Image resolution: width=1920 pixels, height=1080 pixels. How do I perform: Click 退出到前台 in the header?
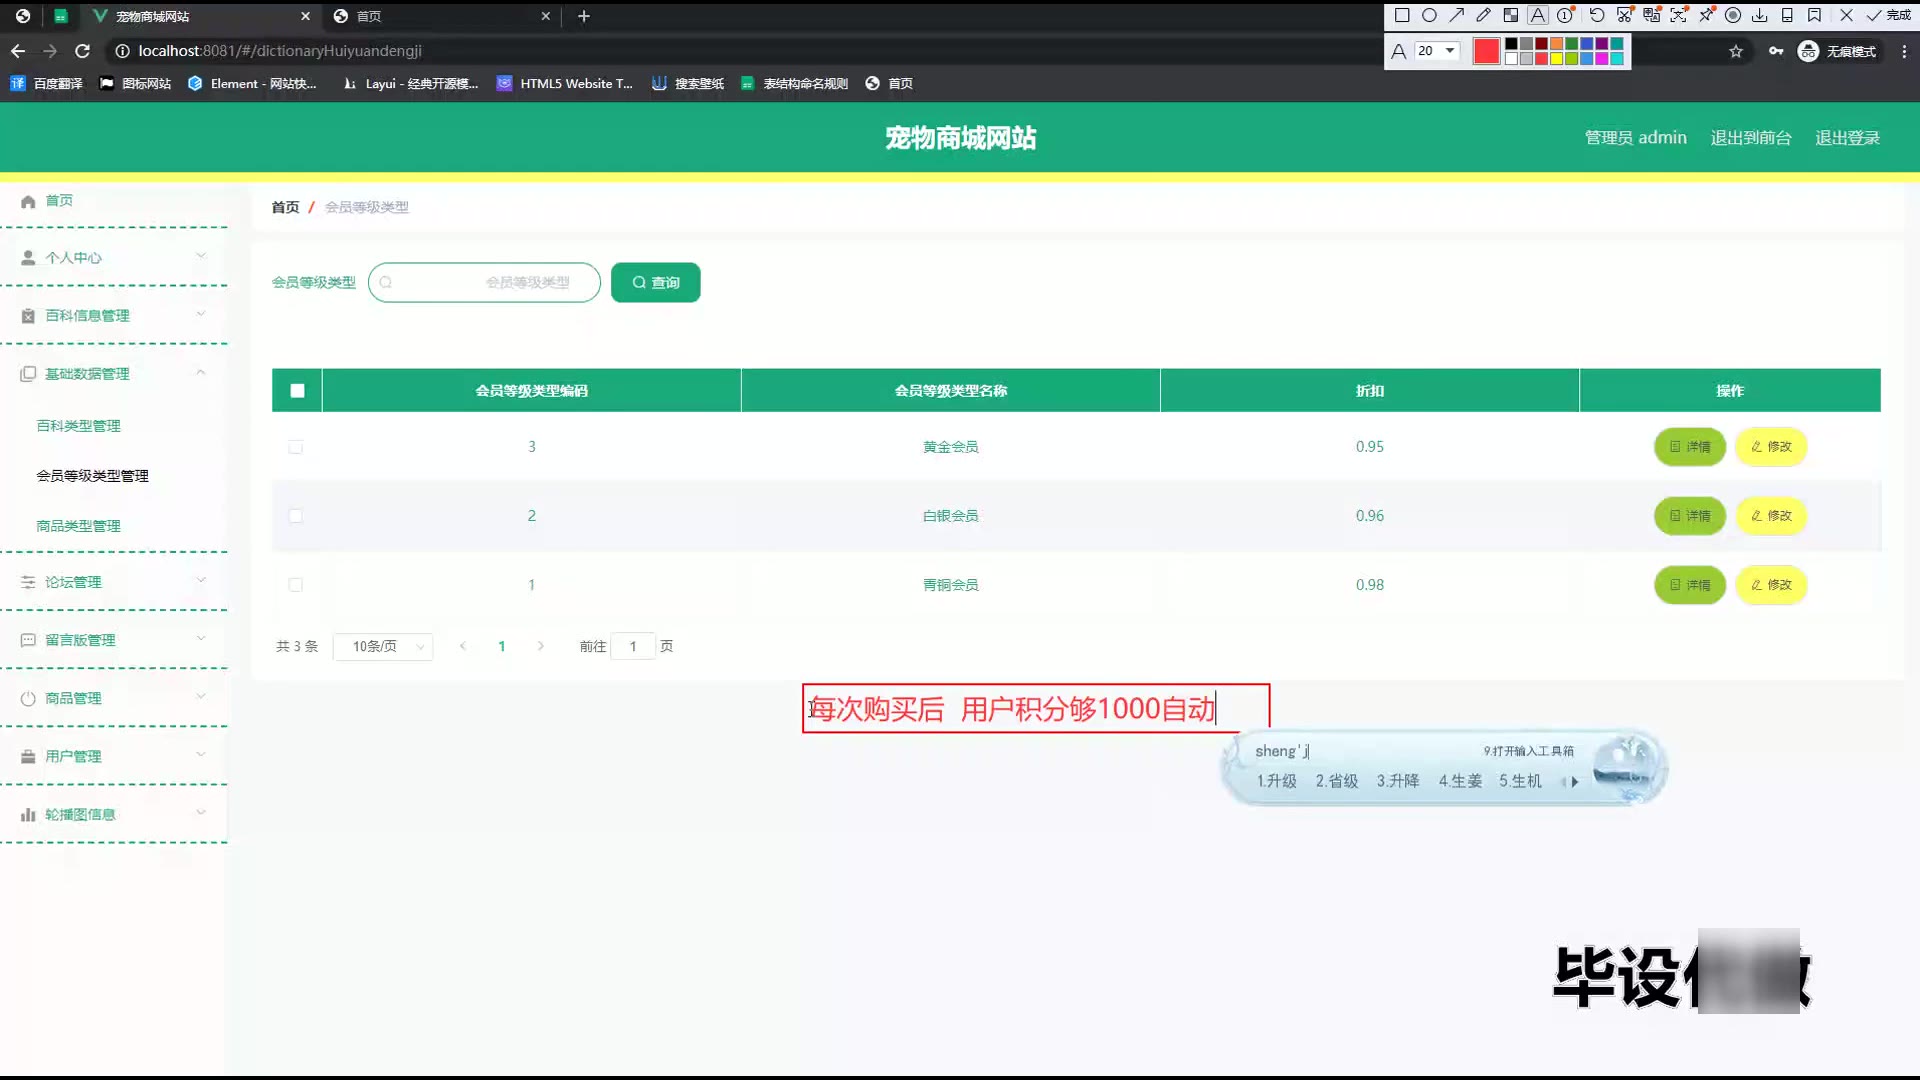pos(1751,138)
